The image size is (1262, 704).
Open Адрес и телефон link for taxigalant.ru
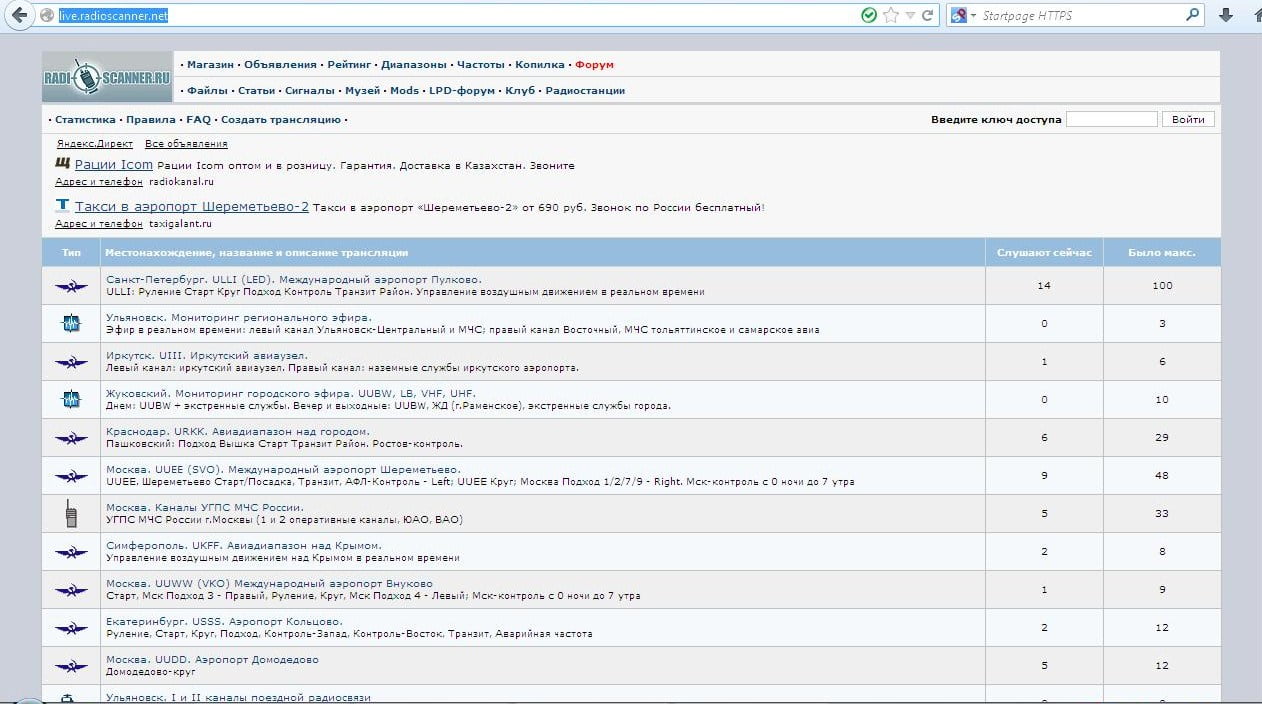(99, 224)
